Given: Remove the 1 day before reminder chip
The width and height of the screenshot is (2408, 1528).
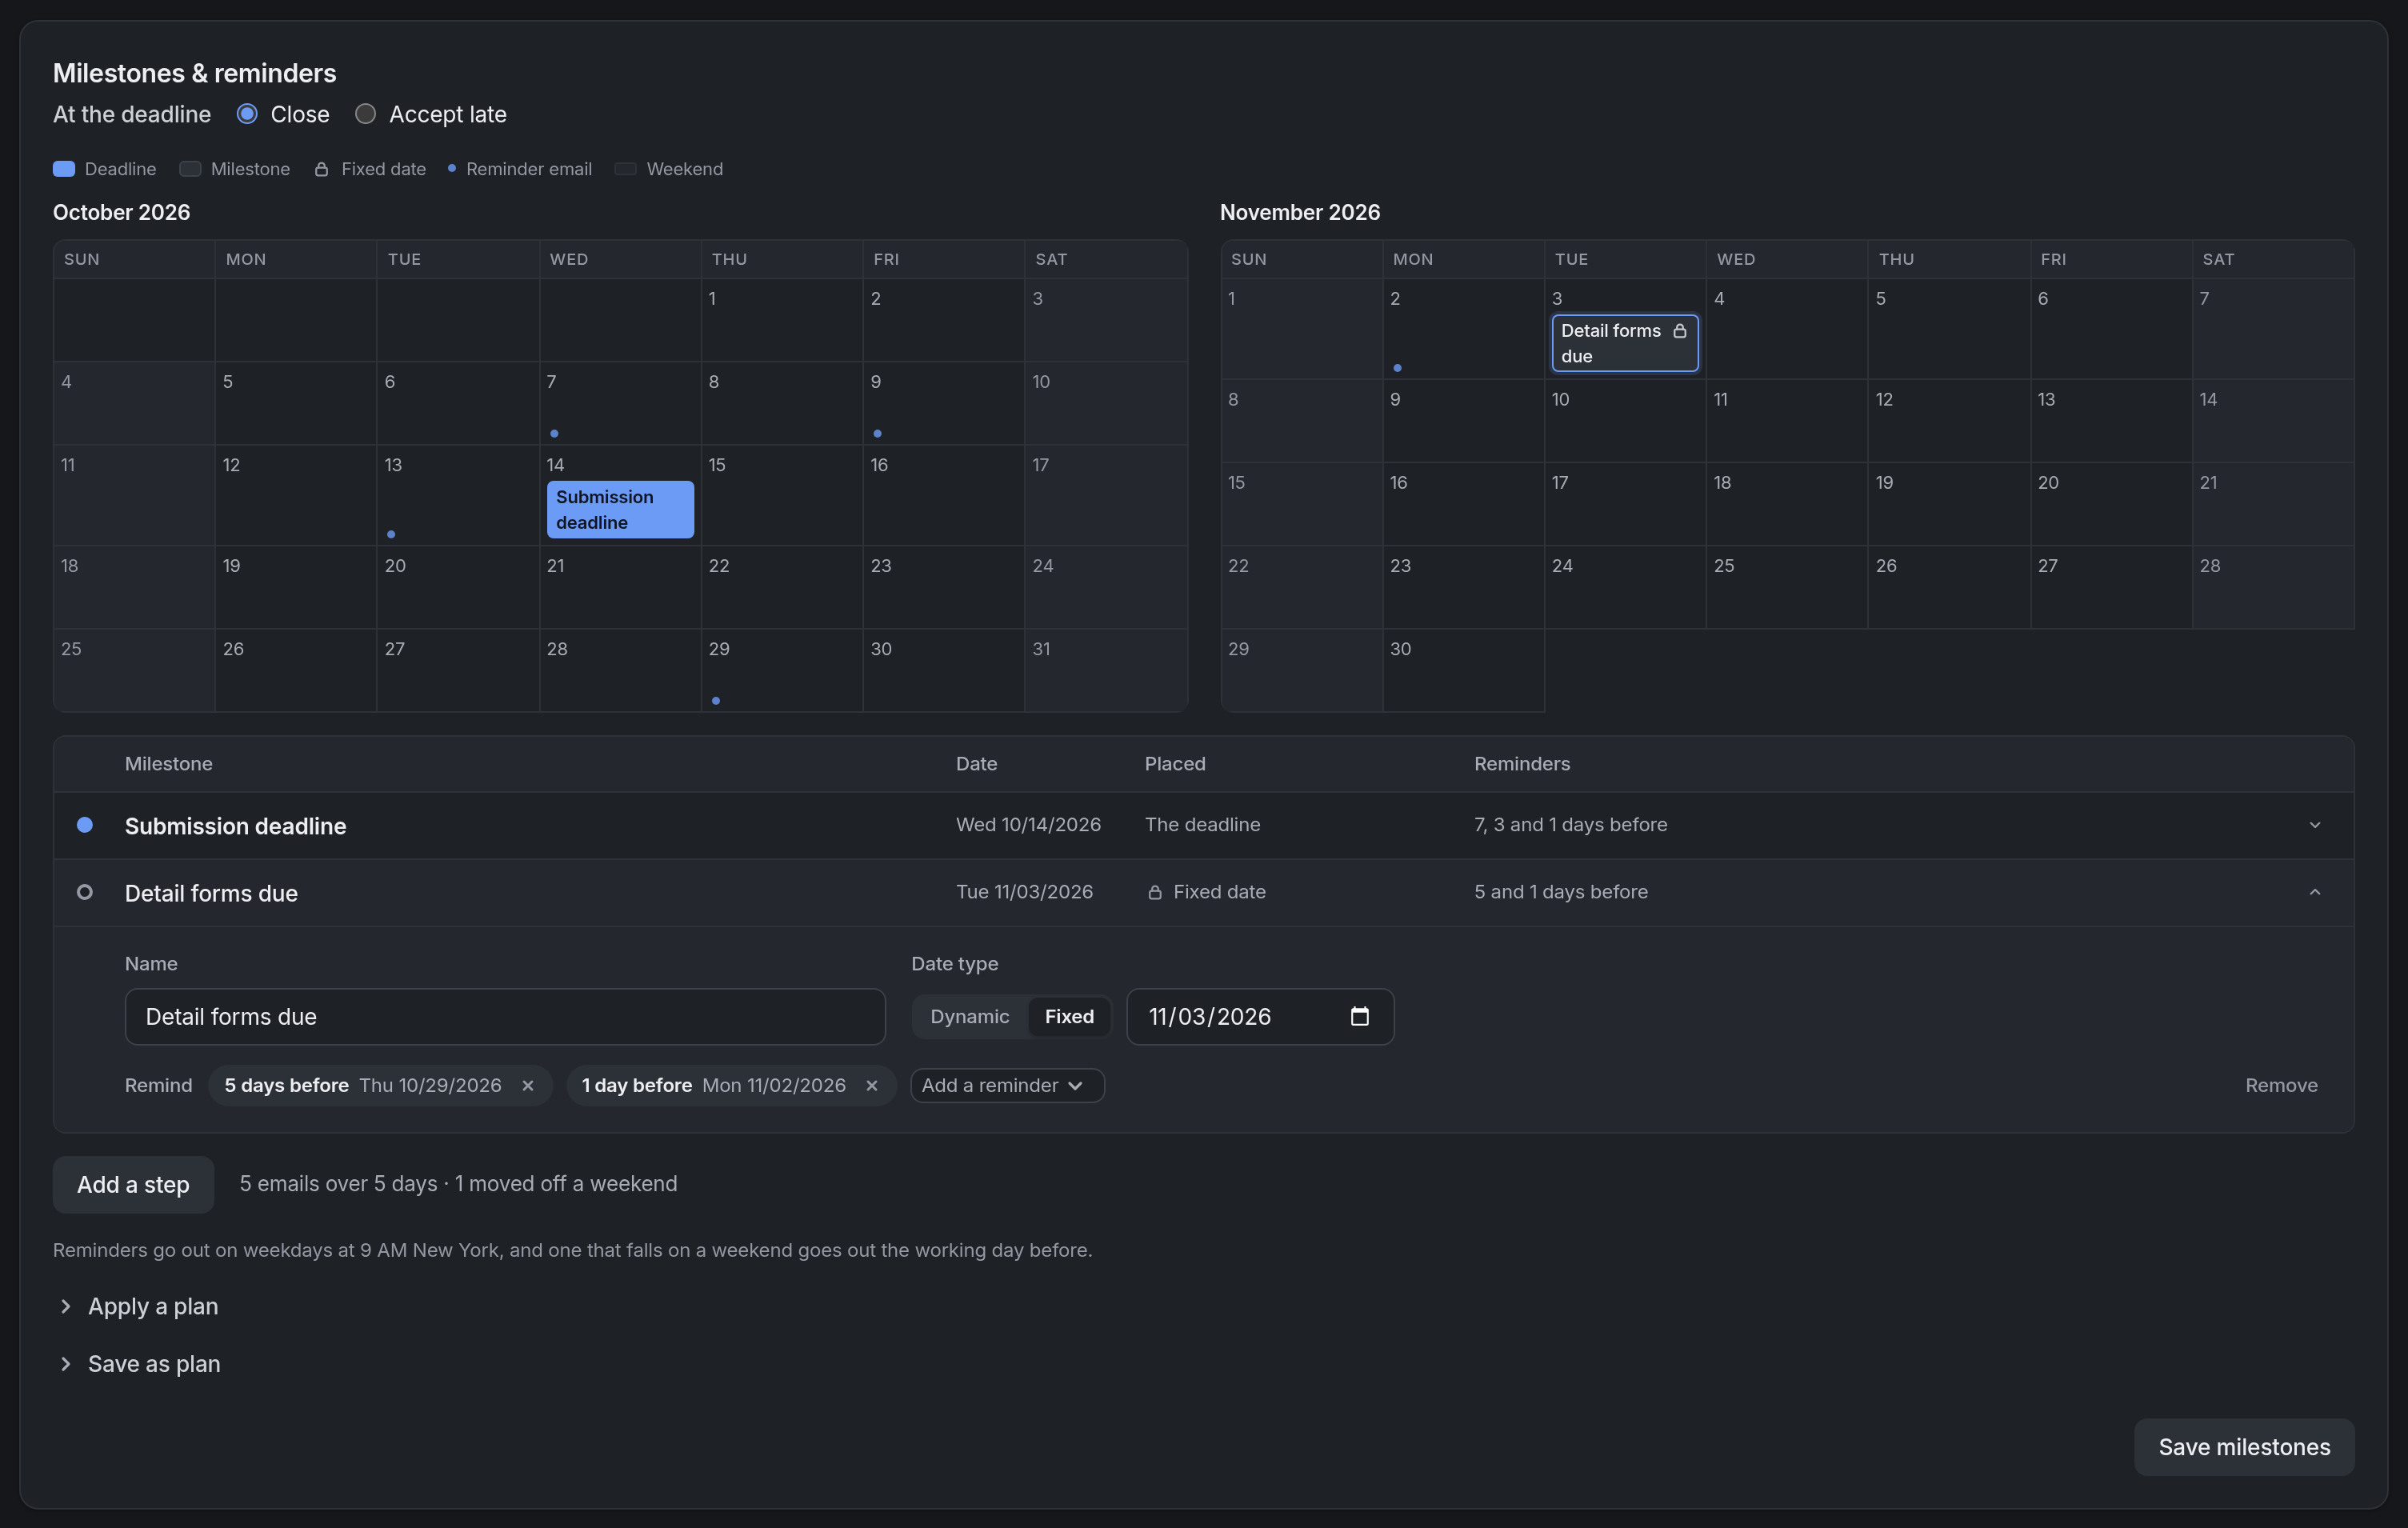Looking at the screenshot, I should click(872, 1085).
